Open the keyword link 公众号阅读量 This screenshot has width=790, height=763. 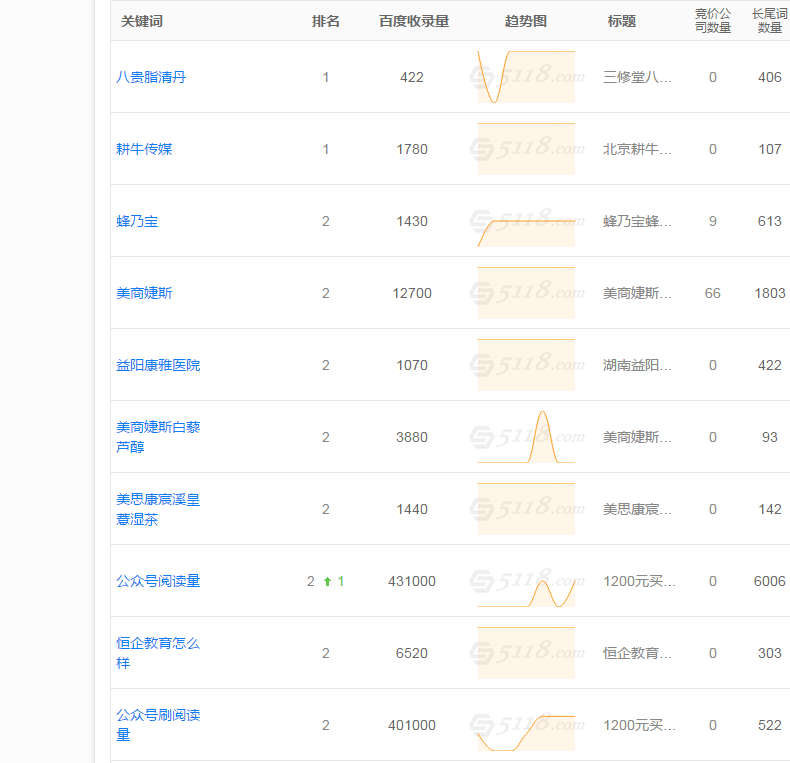(x=158, y=581)
